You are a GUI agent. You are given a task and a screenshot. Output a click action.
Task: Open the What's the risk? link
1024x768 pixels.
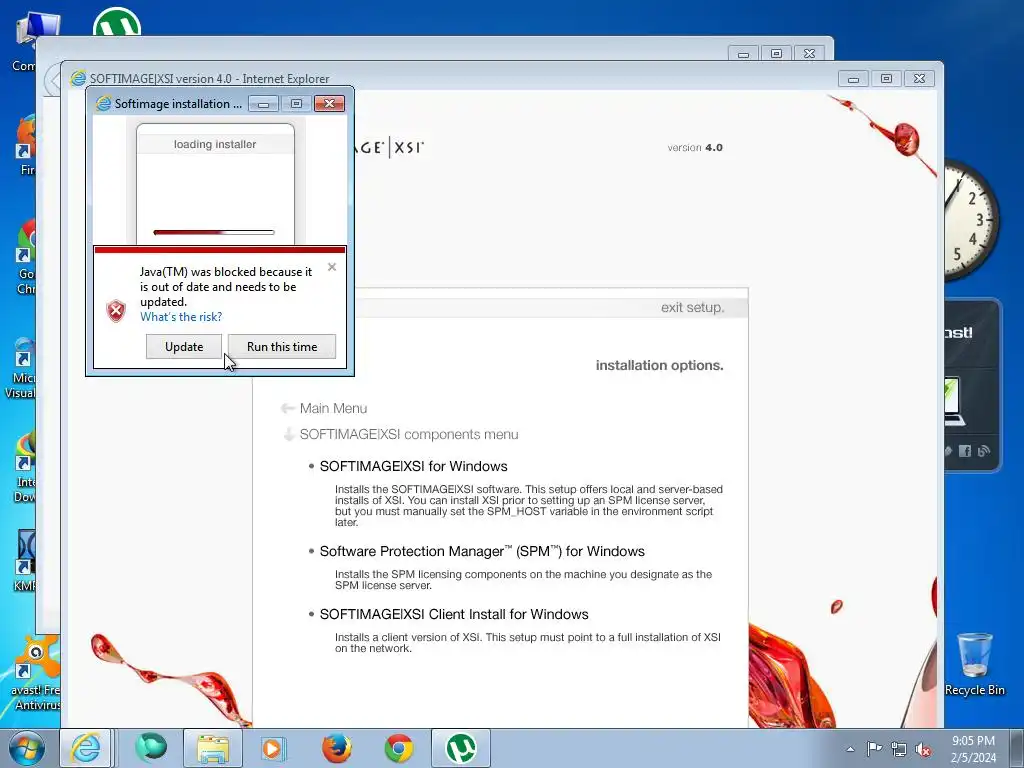tap(181, 317)
